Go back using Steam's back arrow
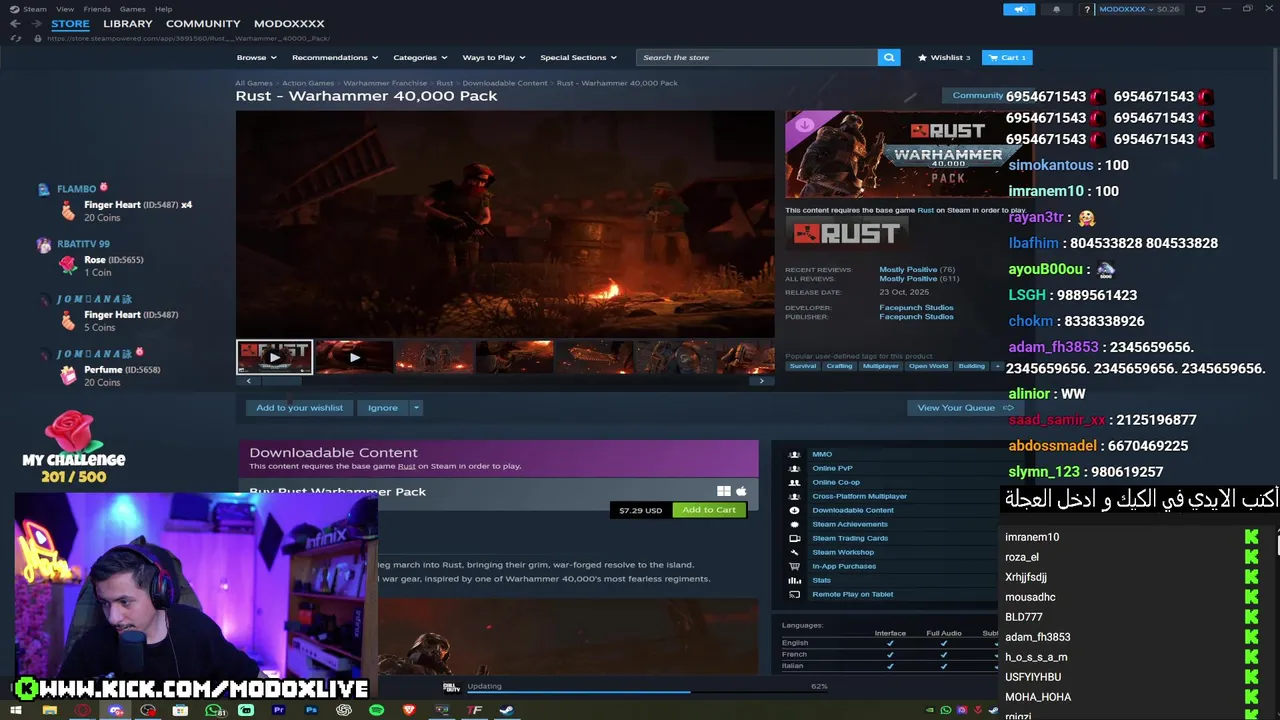The width and height of the screenshot is (1280, 720). coord(15,23)
